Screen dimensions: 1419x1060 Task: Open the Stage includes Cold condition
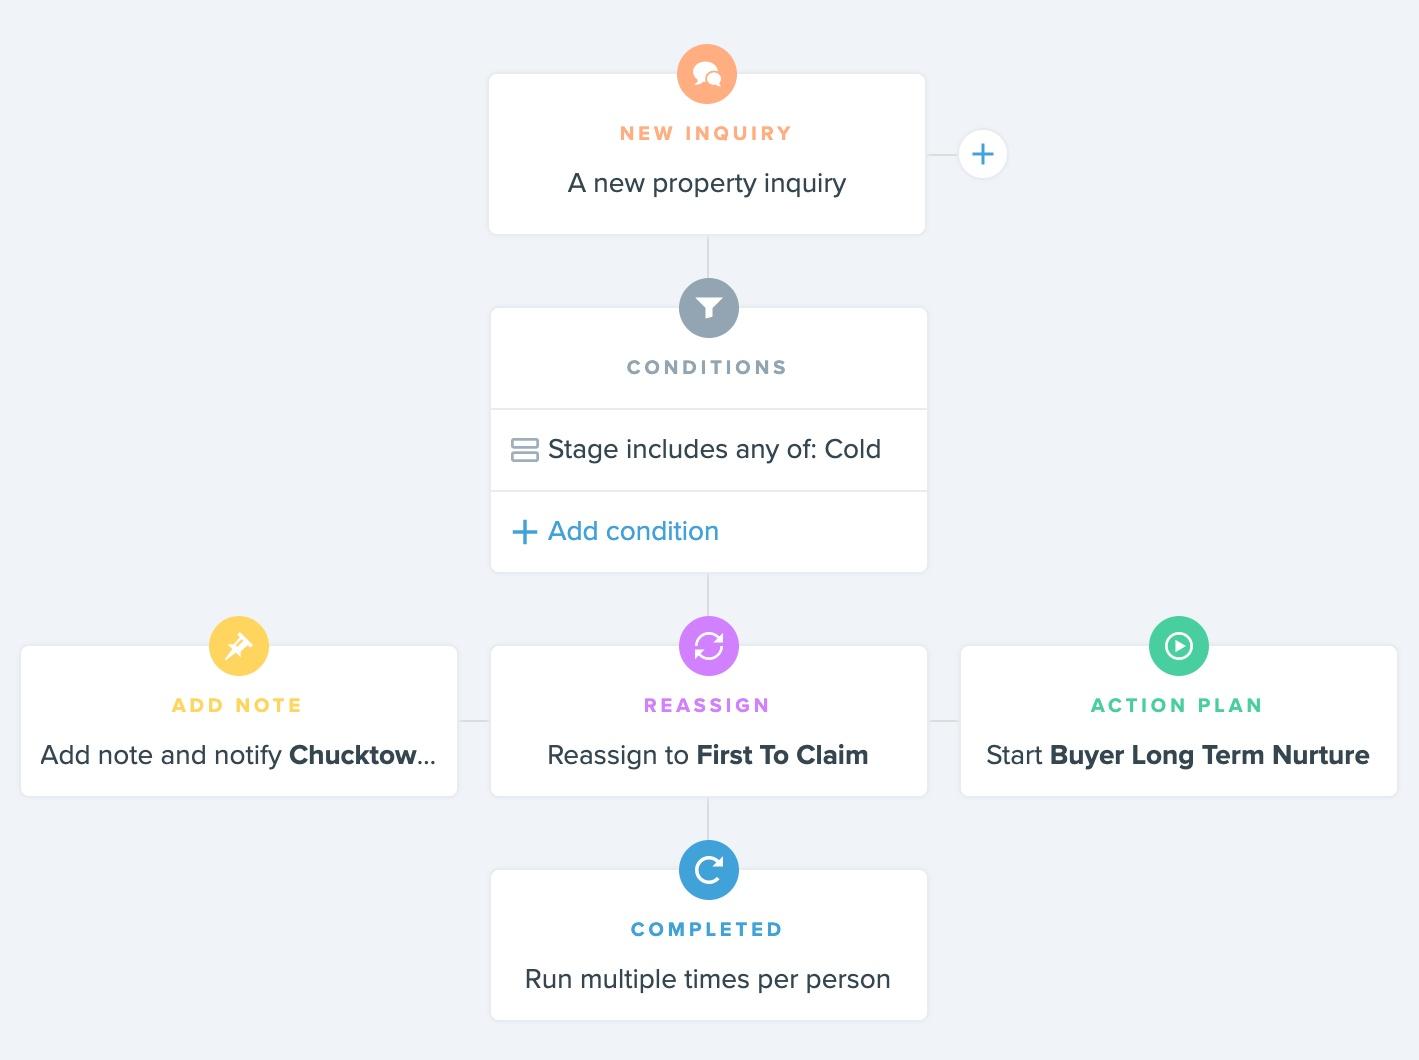pyautogui.click(x=709, y=450)
